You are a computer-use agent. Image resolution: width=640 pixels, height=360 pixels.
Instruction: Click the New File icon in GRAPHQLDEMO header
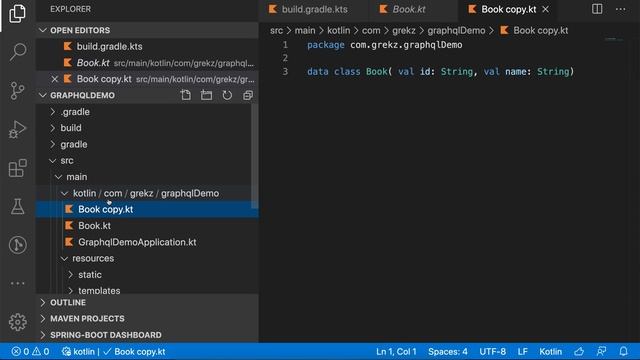186,95
